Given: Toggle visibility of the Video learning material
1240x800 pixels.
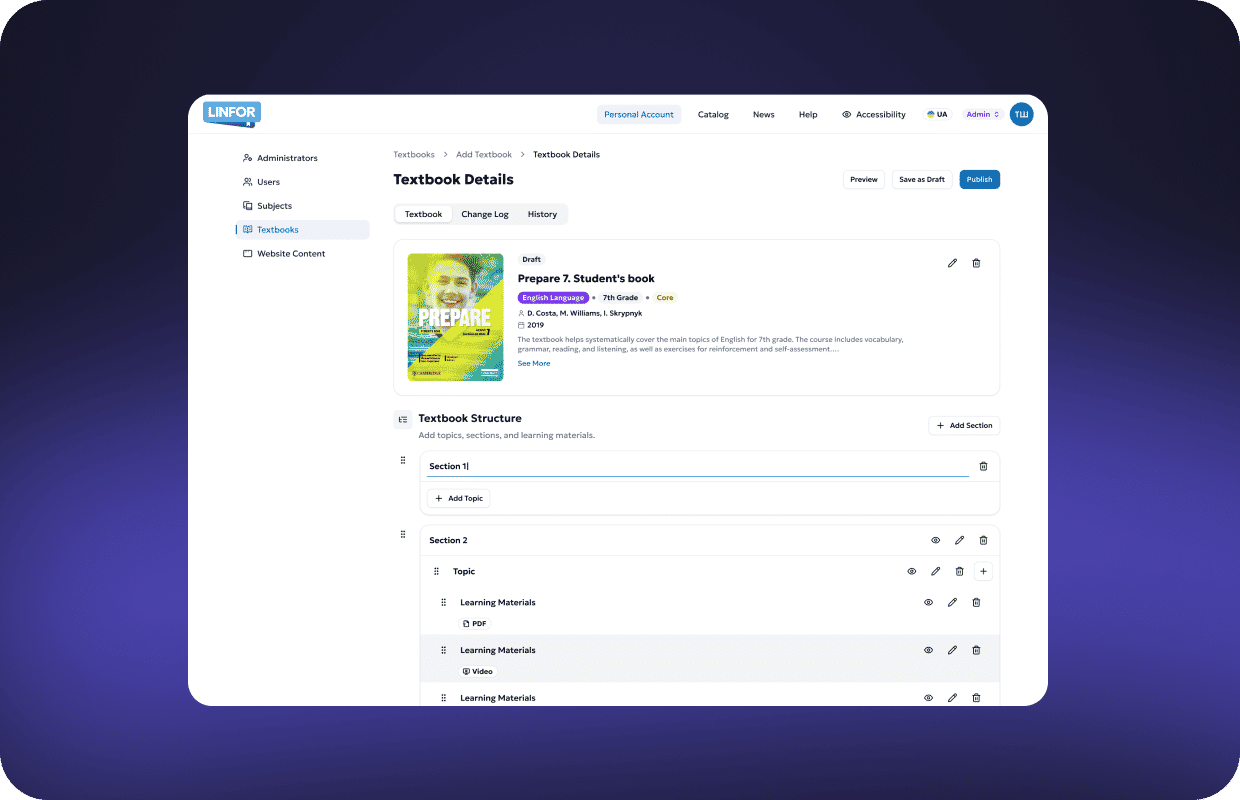Looking at the screenshot, I should point(928,651).
